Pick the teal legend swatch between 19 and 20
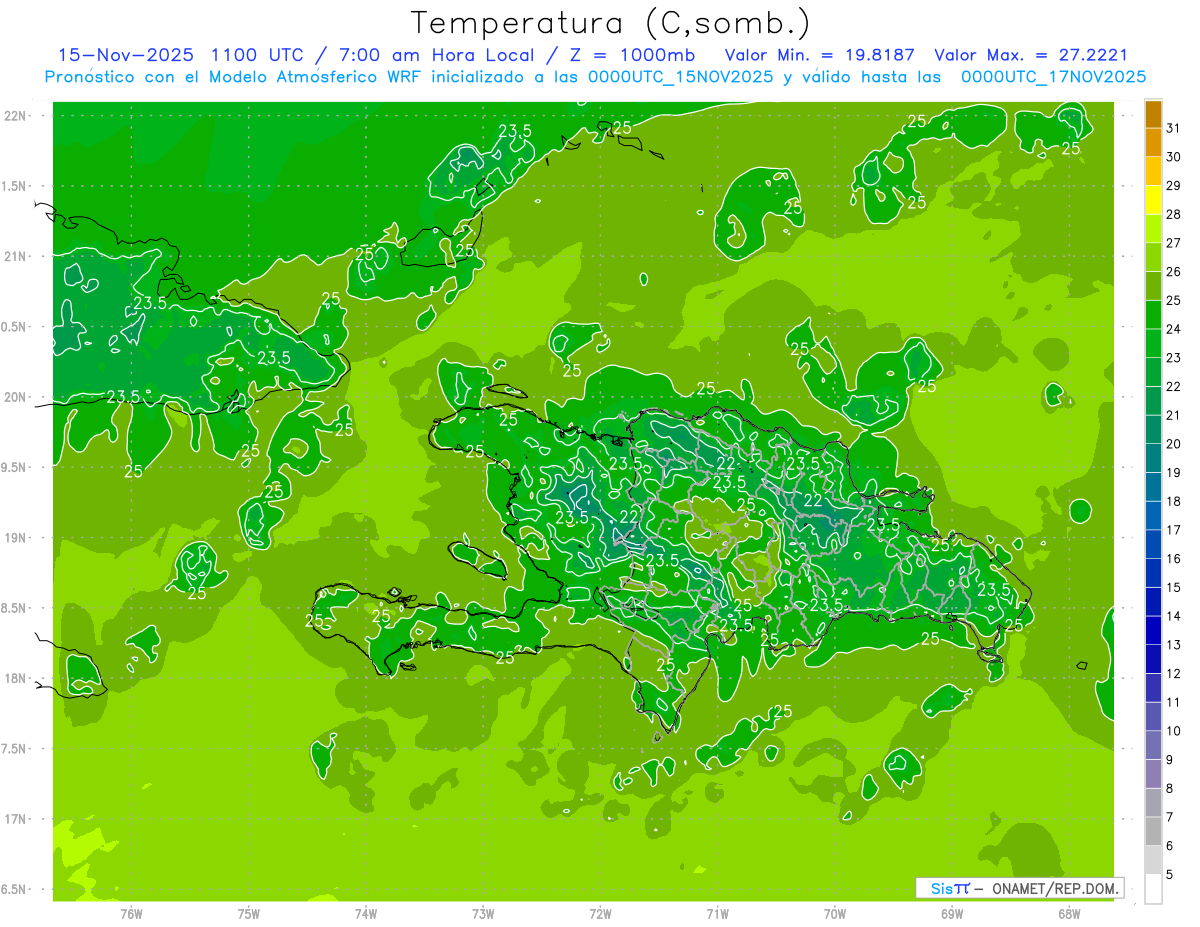Viewport: 1200px width, 927px height. click(1153, 459)
